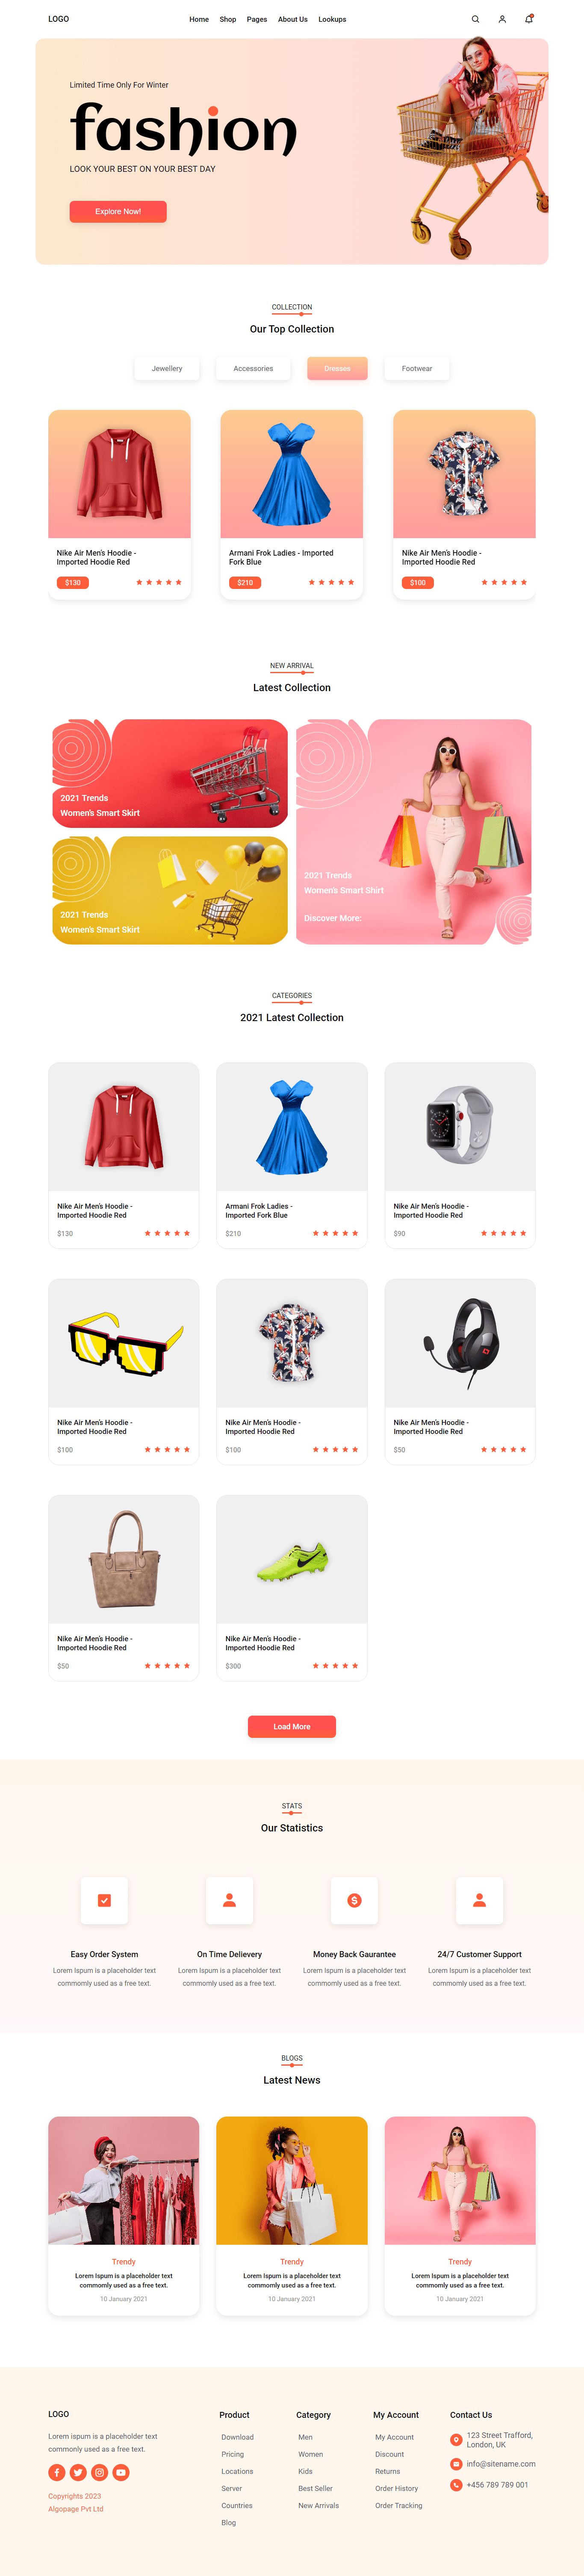
Task: Click the Load More button
Action: (x=292, y=1726)
